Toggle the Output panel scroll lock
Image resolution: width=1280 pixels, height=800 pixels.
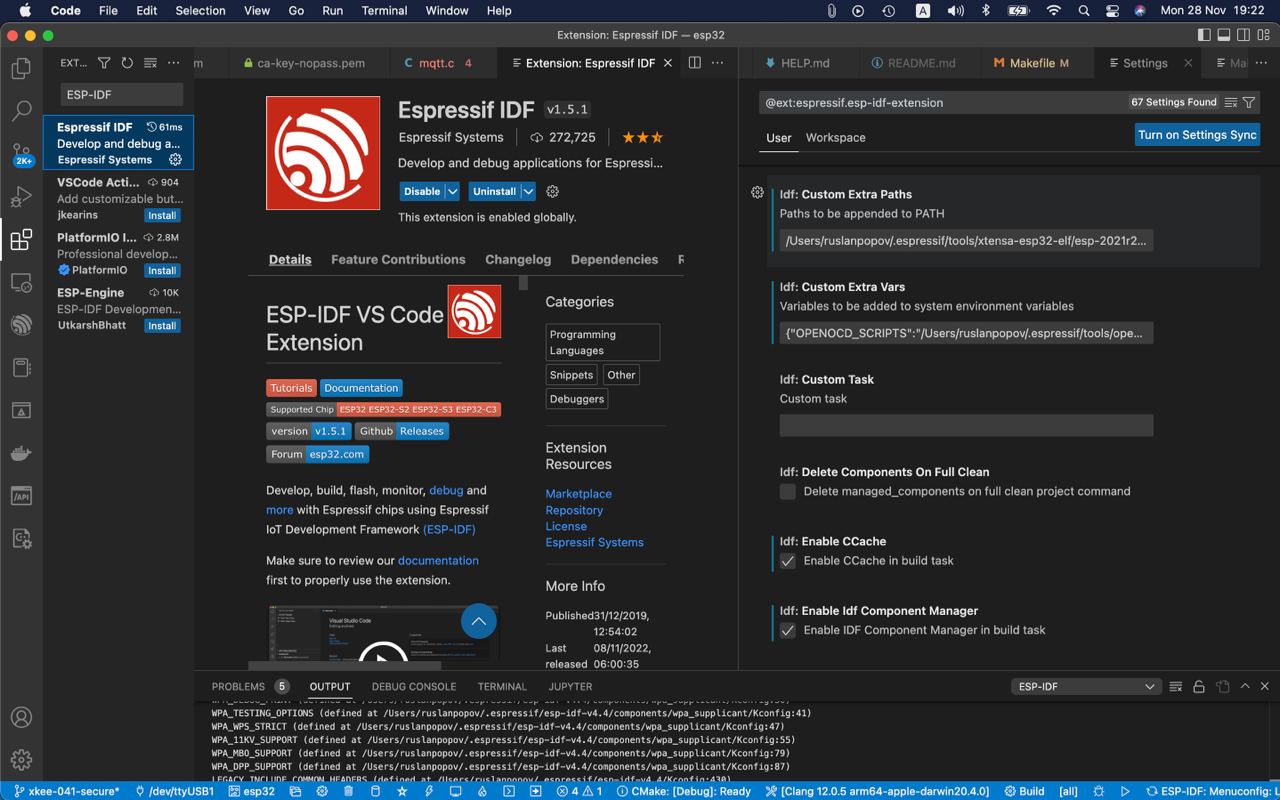tap(1199, 686)
